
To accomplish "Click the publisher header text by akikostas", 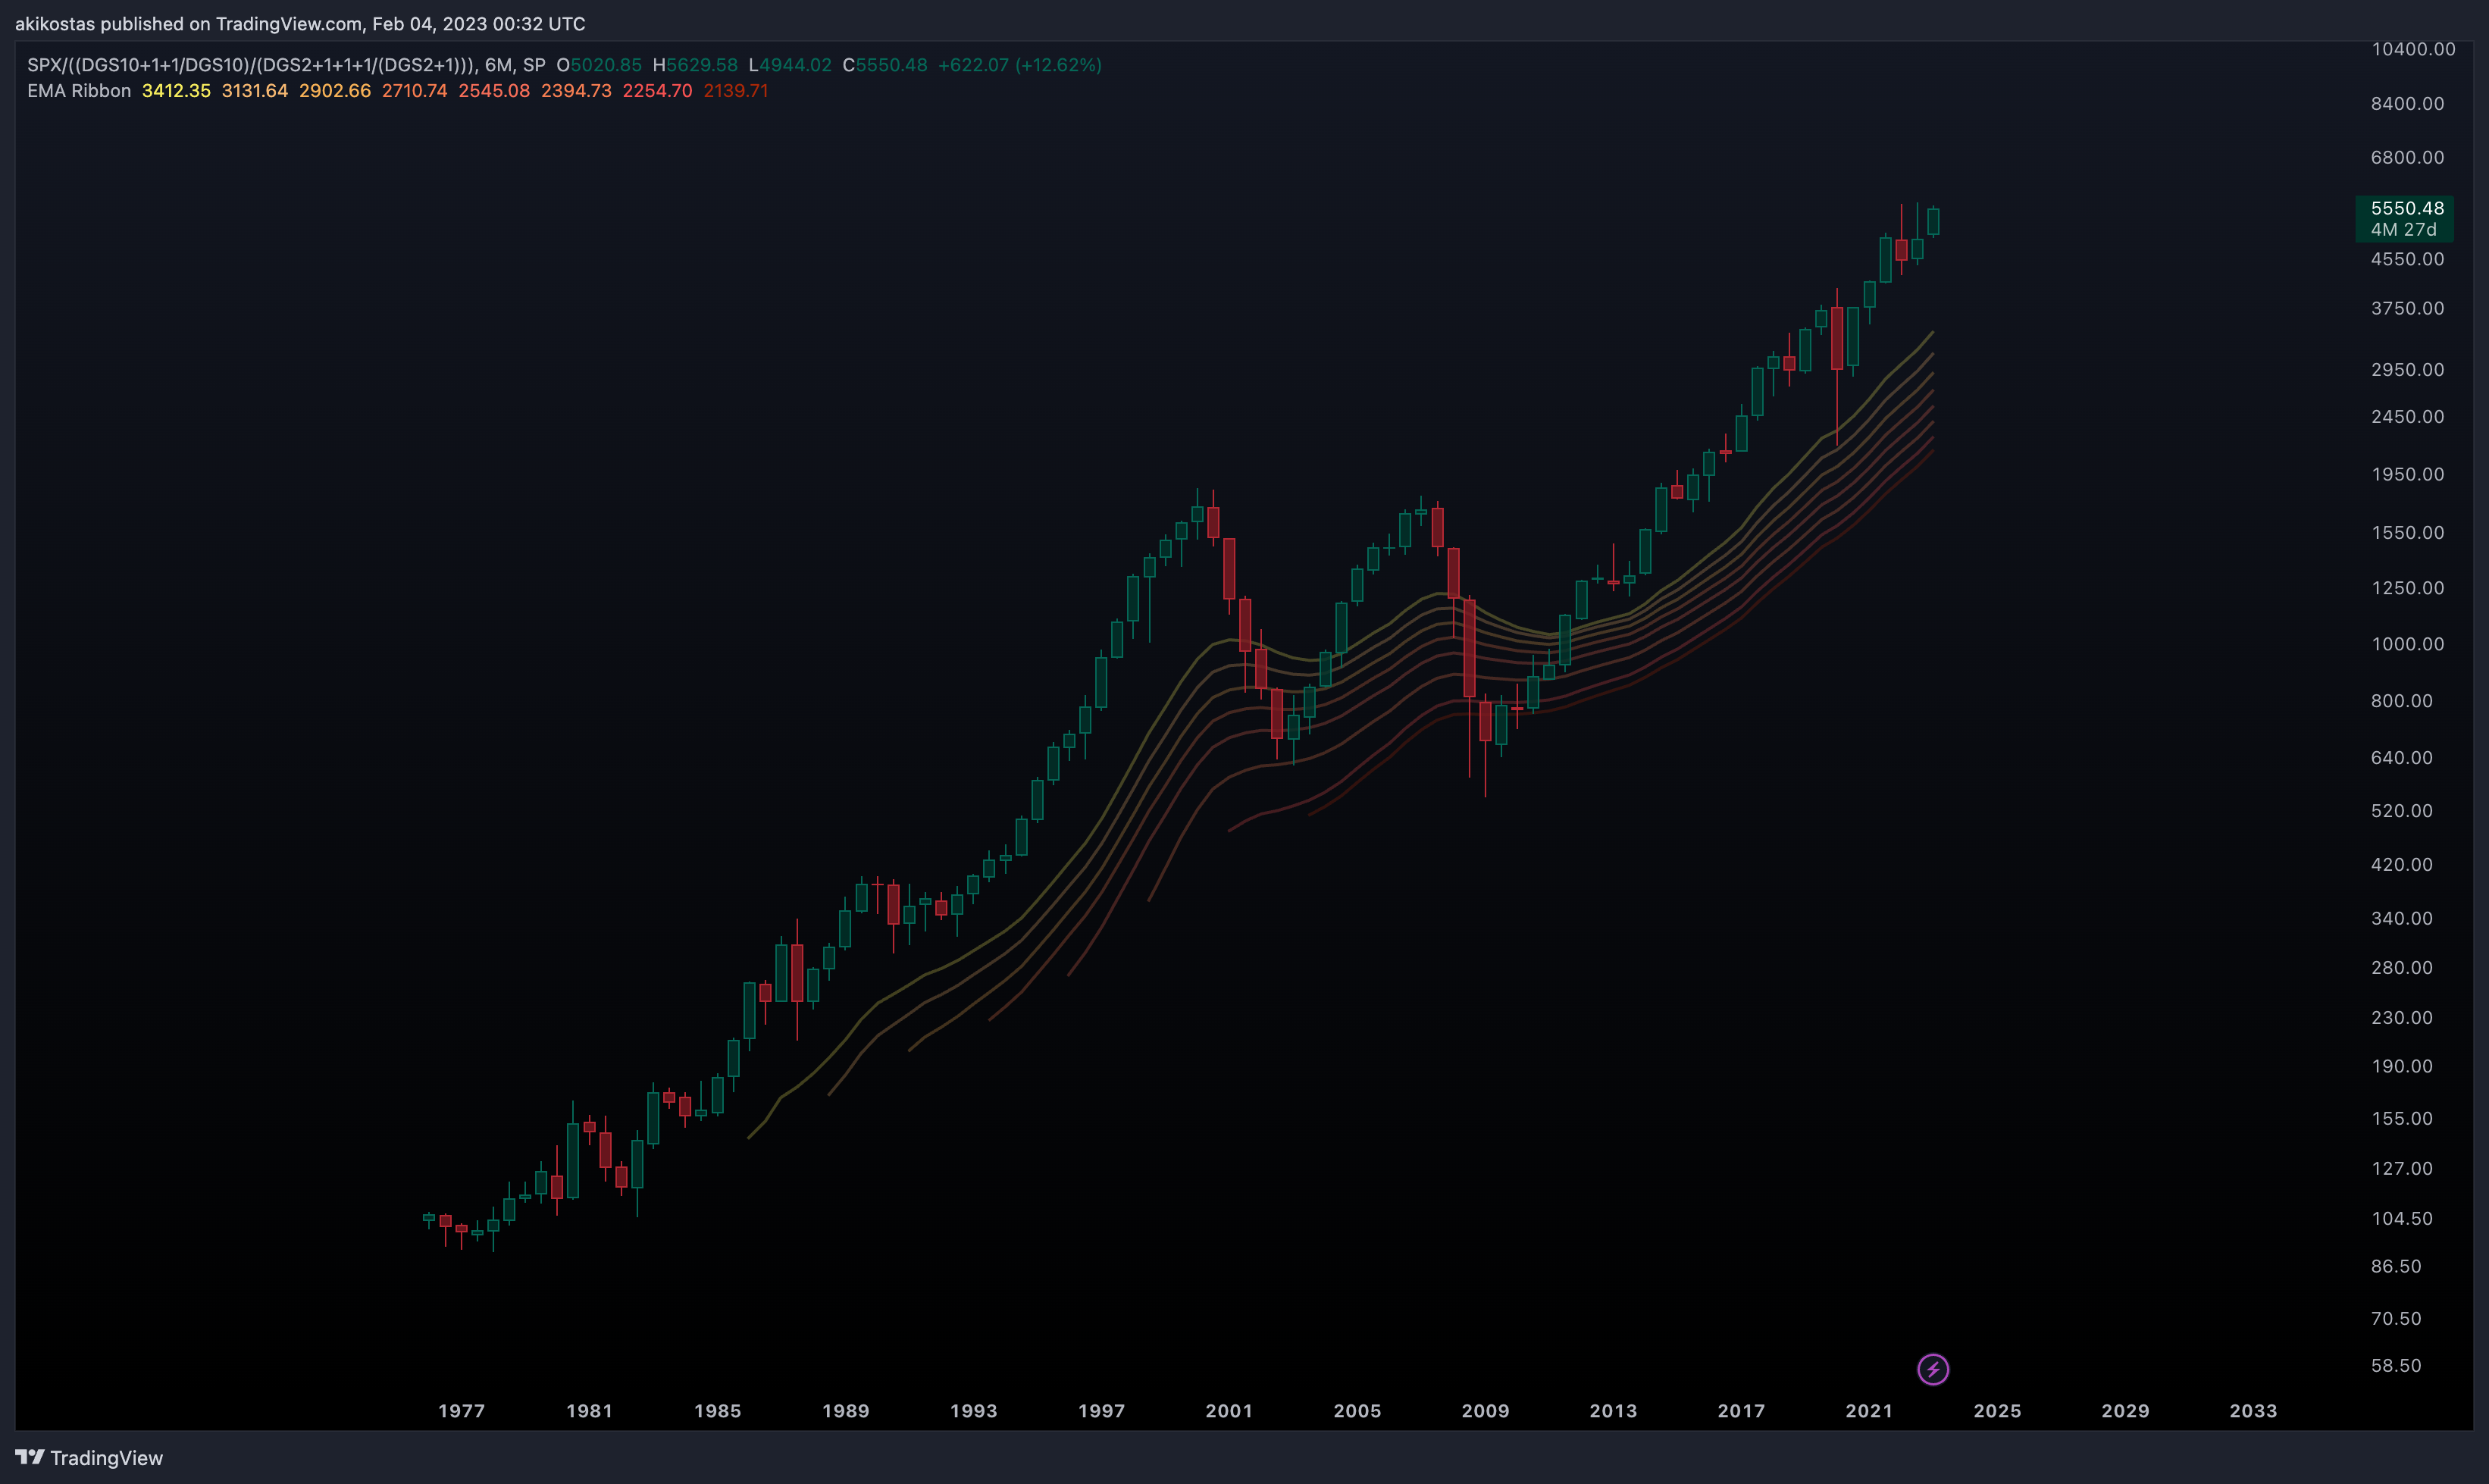I will point(300,24).
